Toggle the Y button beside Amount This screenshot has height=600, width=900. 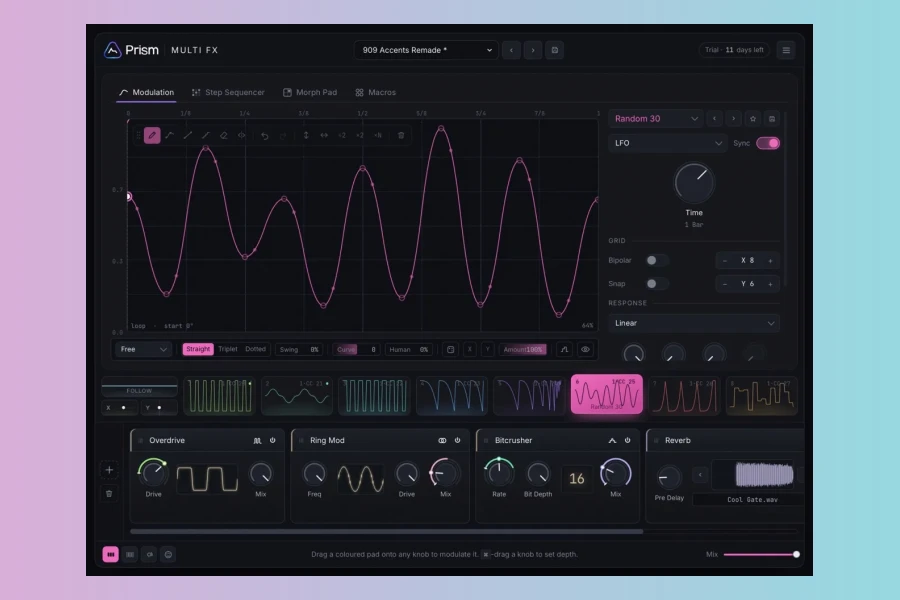[487, 349]
